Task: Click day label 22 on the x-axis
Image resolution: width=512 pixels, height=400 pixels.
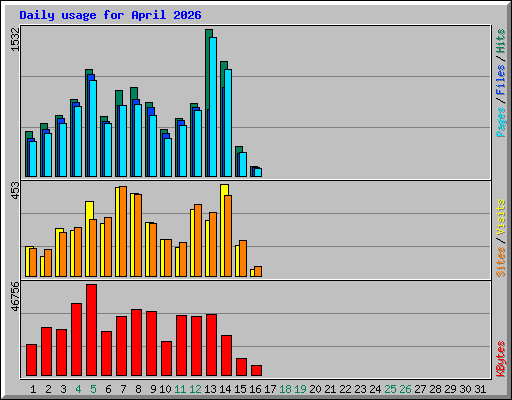Action: coord(345,389)
